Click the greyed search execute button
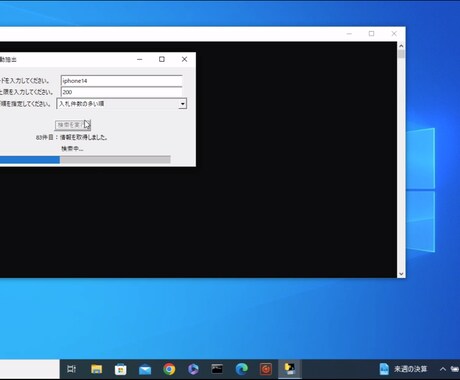Screen dimensions: 460x380 tap(73, 125)
